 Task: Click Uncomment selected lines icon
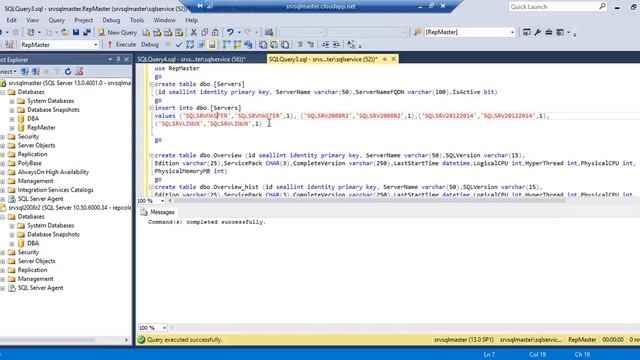[x=311, y=44]
